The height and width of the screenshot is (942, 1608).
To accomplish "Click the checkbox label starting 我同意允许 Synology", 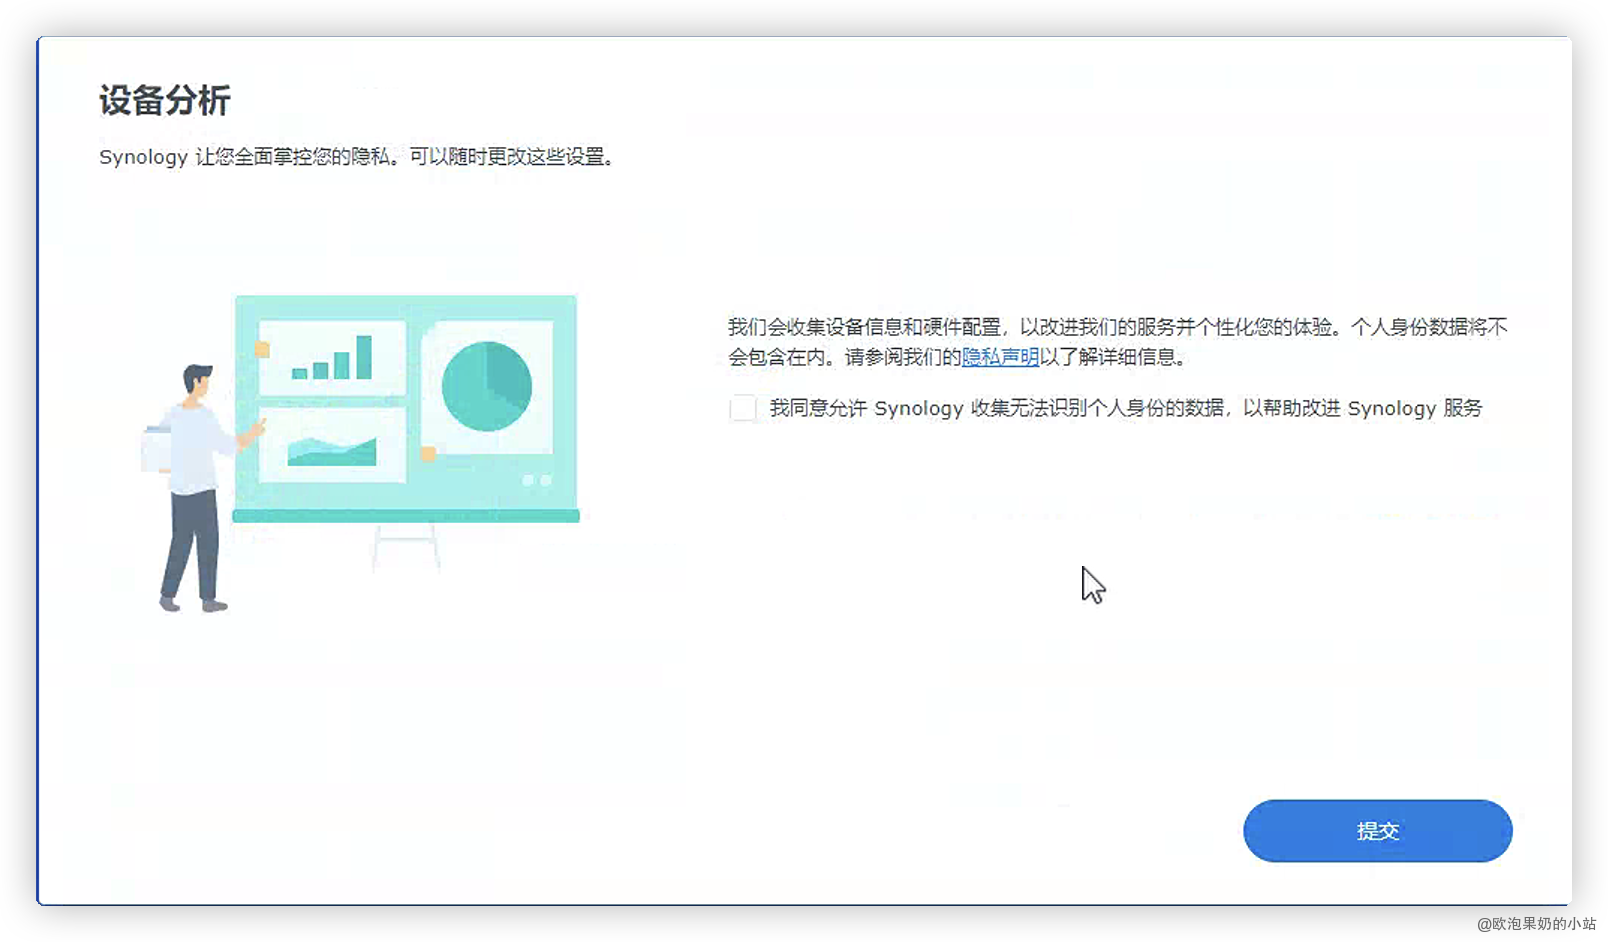I will (x=1126, y=408).
